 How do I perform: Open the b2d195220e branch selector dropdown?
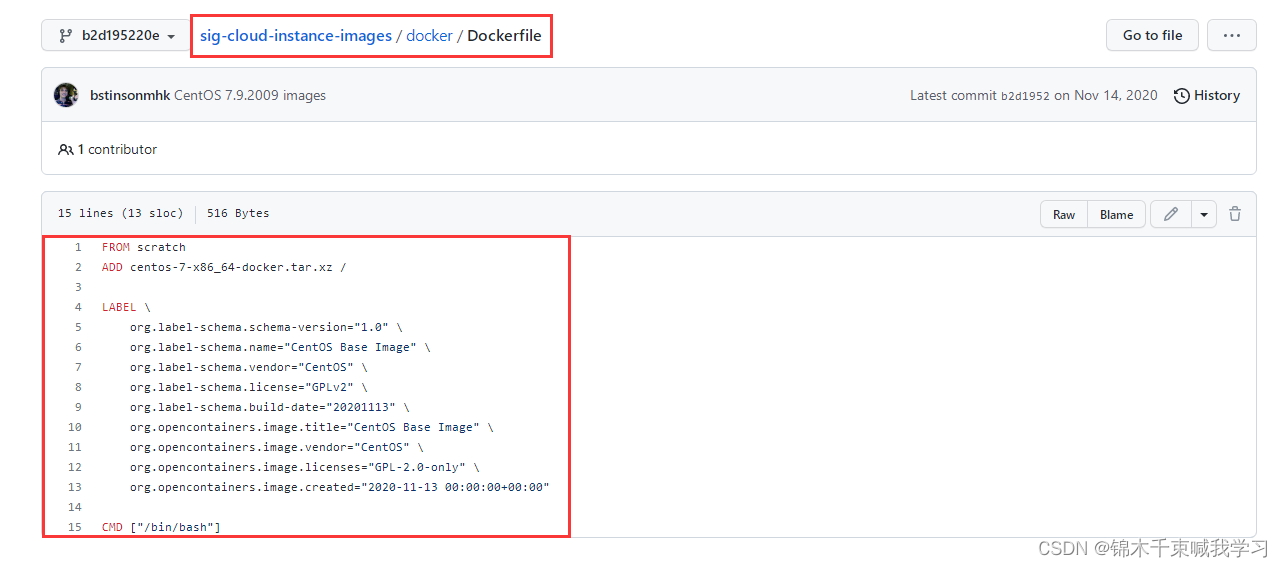116,35
